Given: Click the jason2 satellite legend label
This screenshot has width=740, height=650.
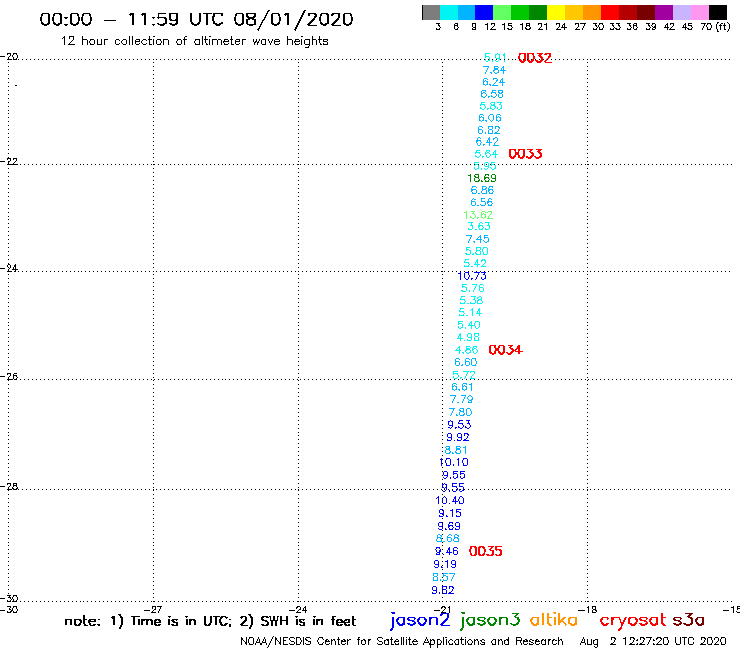Looking at the screenshot, I should 420,620.
